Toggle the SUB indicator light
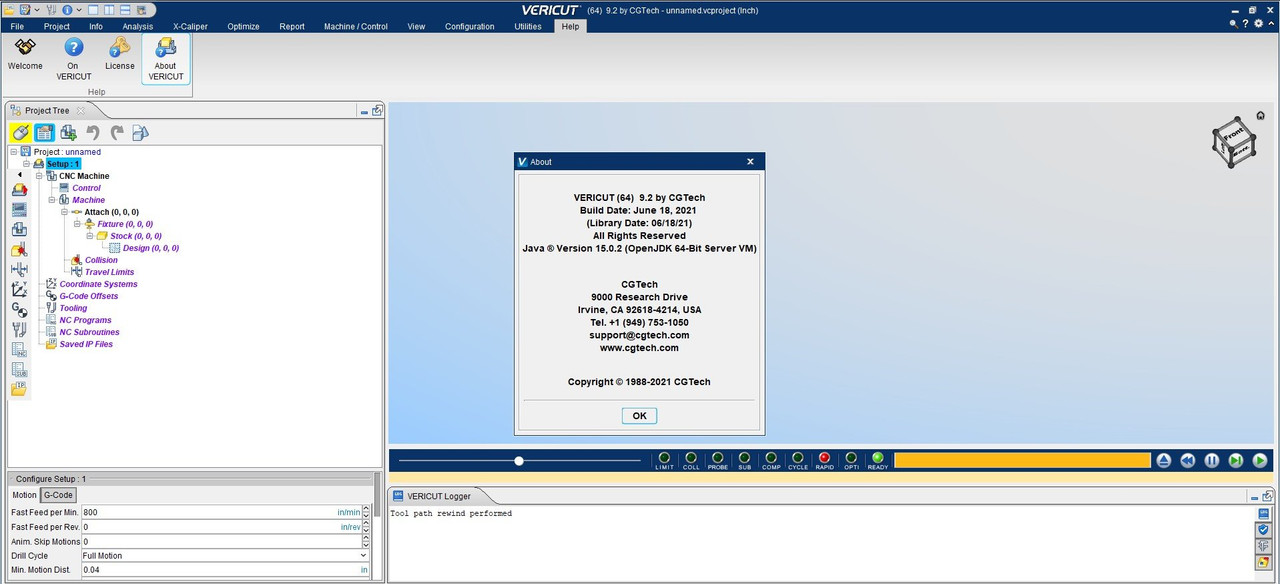Image resolution: width=1280 pixels, height=584 pixels. (x=744, y=458)
